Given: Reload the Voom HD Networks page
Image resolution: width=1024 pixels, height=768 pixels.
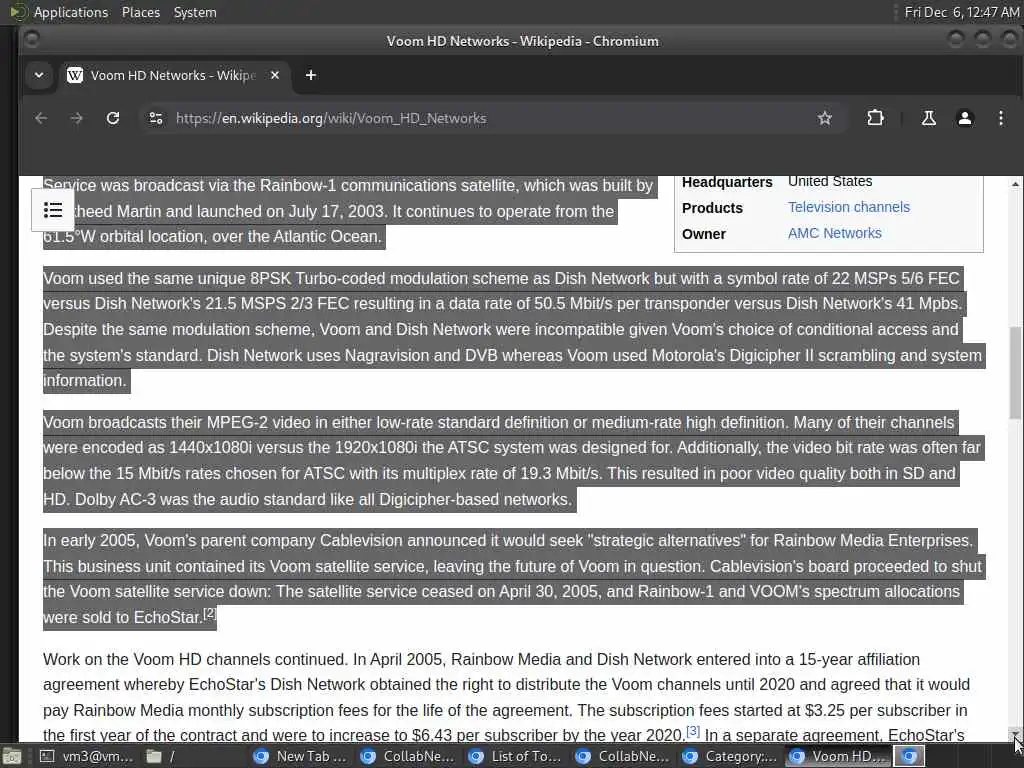Looking at the screenshot, I should [113, 118].
